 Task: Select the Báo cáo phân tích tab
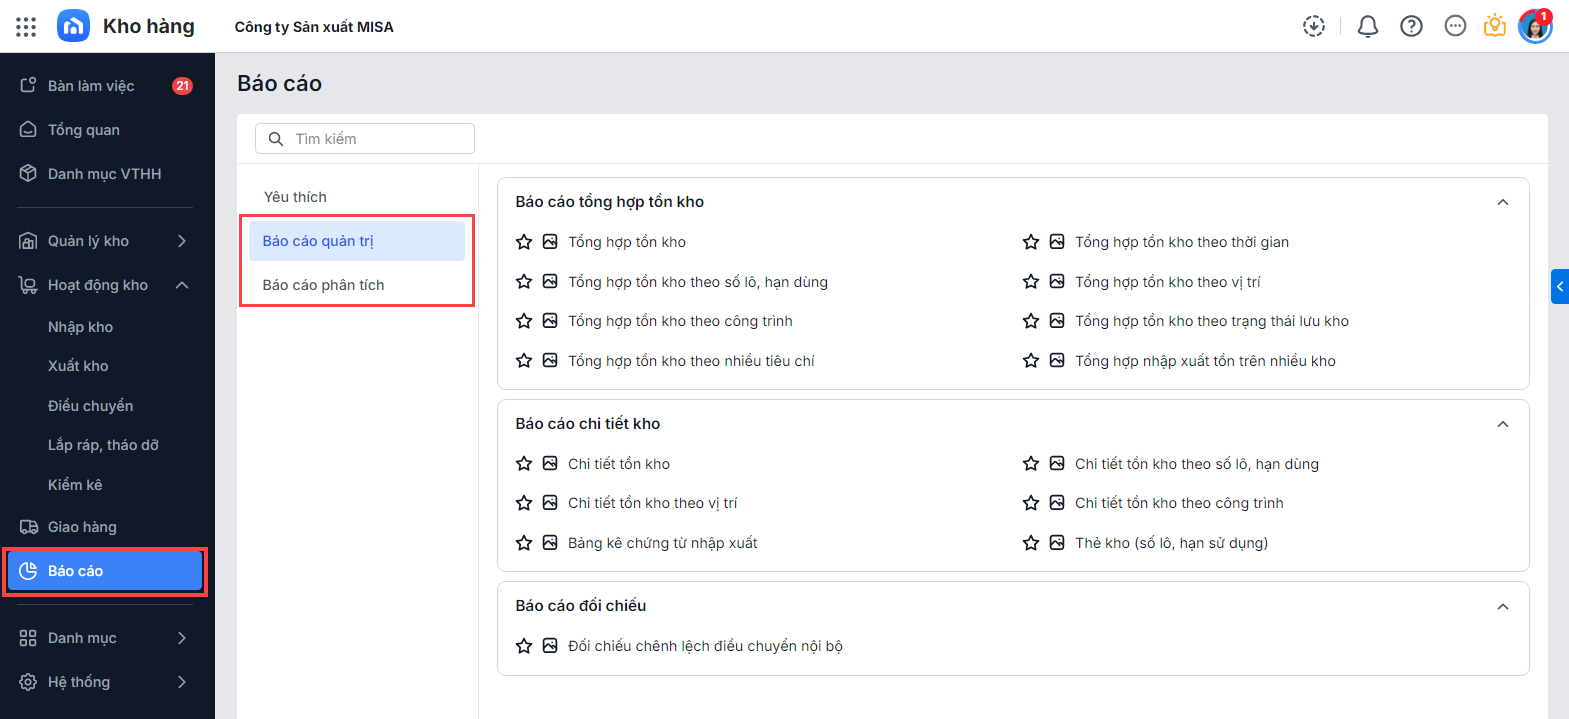pos(323,285)
